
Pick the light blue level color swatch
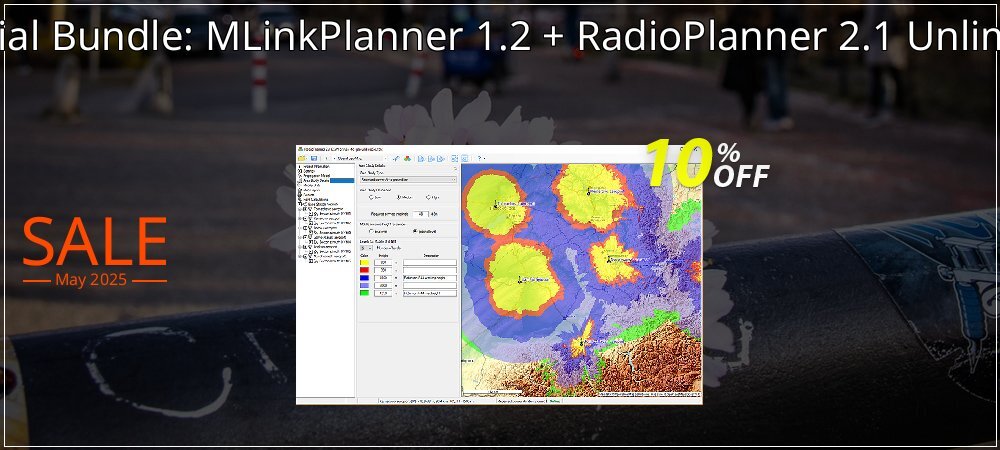point(364,286)
